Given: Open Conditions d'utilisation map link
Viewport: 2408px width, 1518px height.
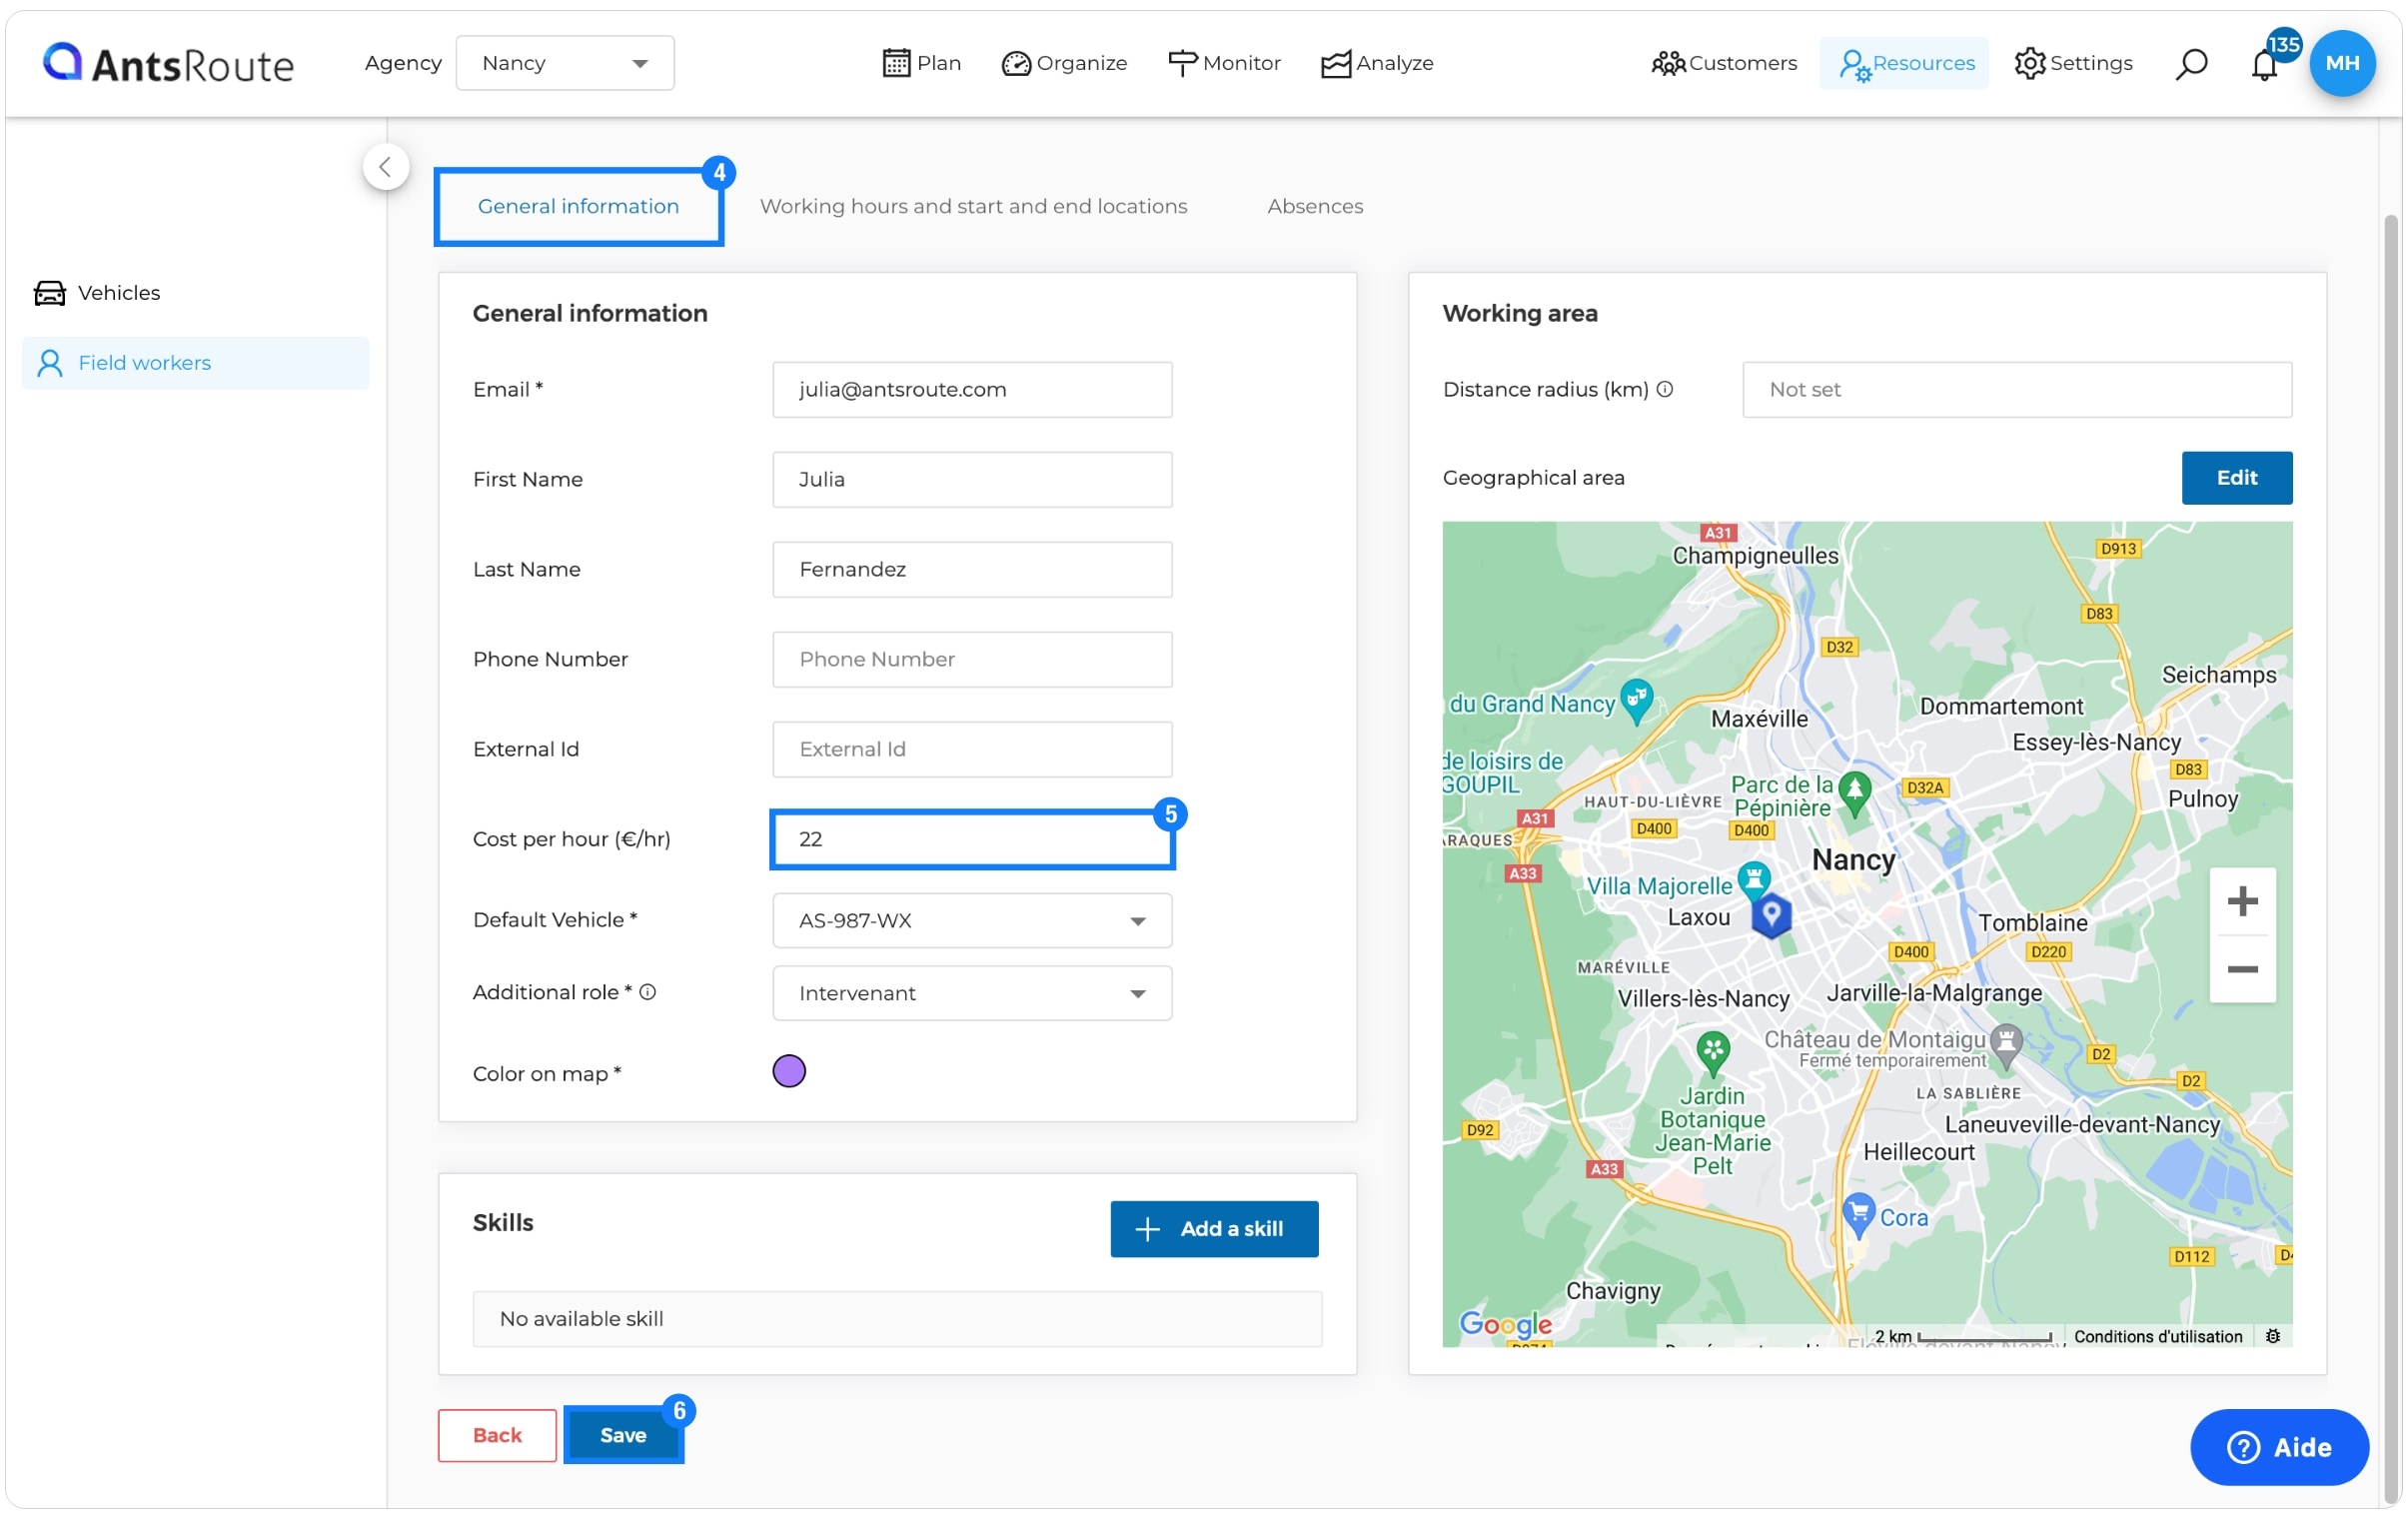Looking at the screenshot, I should coord(2158,1337).
